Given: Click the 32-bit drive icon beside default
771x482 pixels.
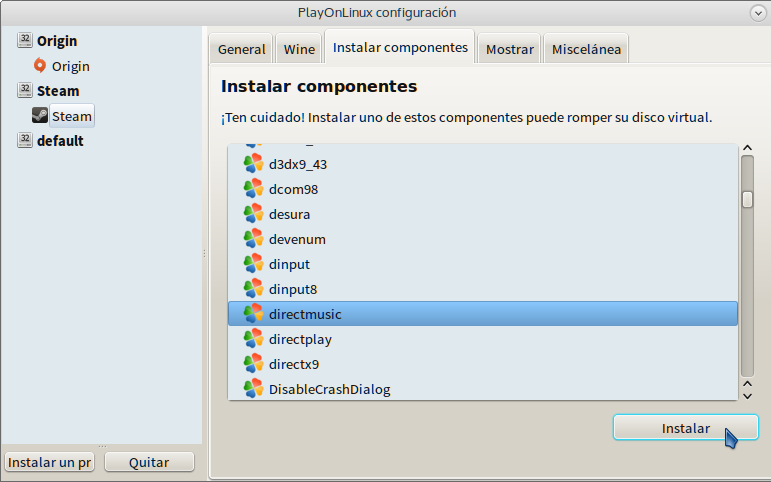Looking at the screenshot, I should click(x=25, y=141).
